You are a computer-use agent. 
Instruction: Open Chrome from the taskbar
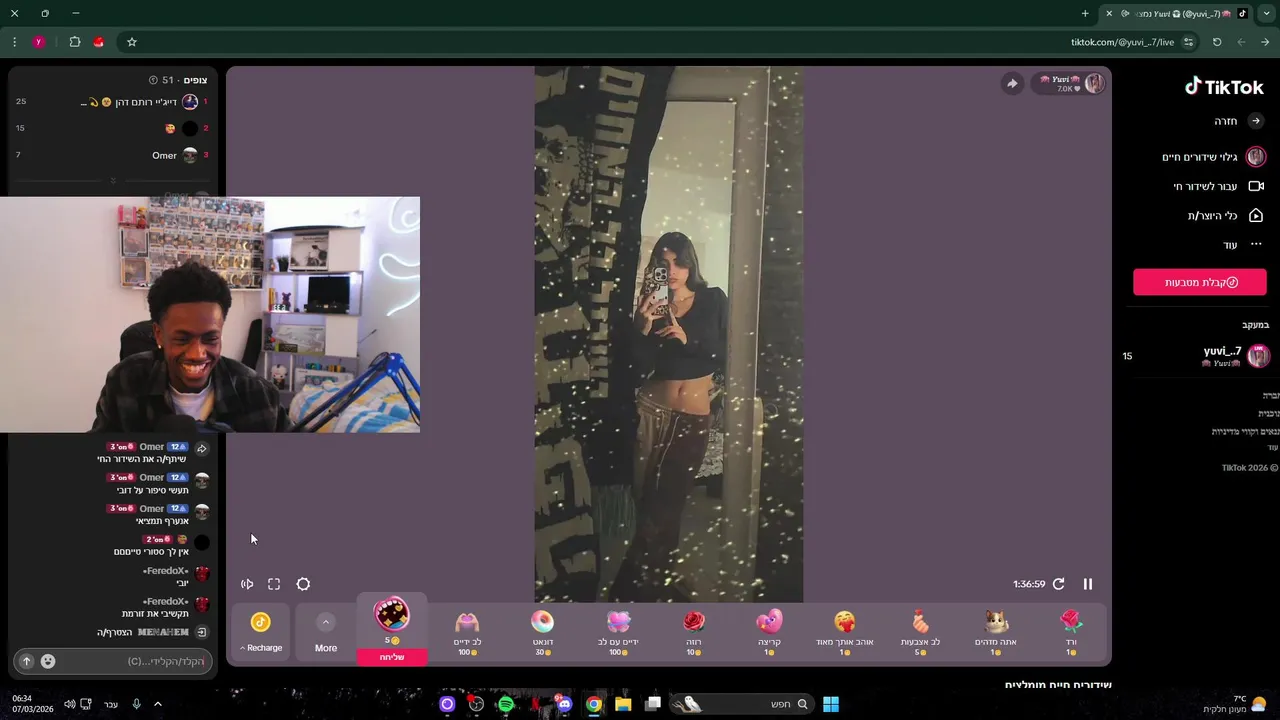594,704
